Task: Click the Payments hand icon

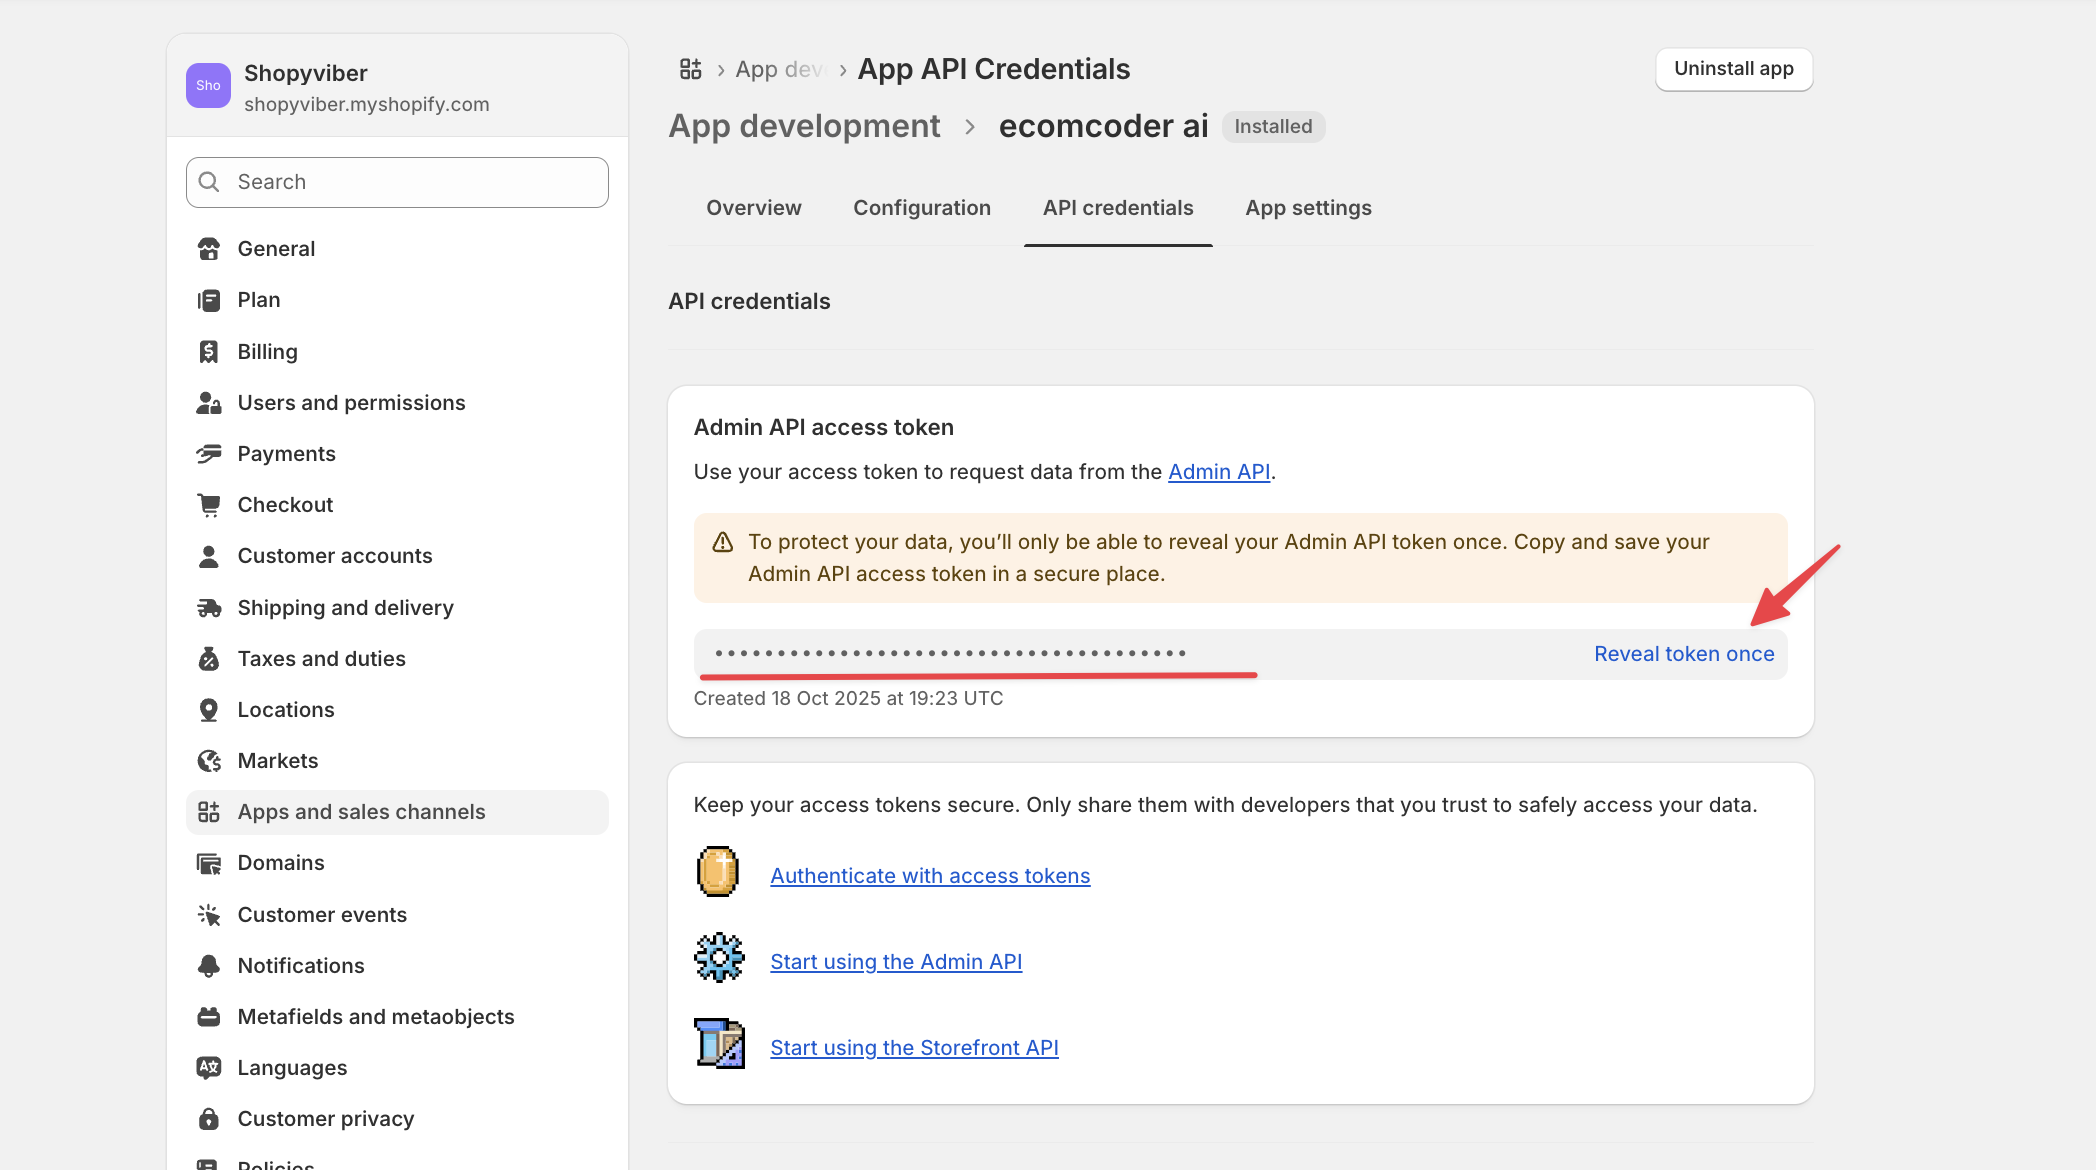Action: pos(209,454)
